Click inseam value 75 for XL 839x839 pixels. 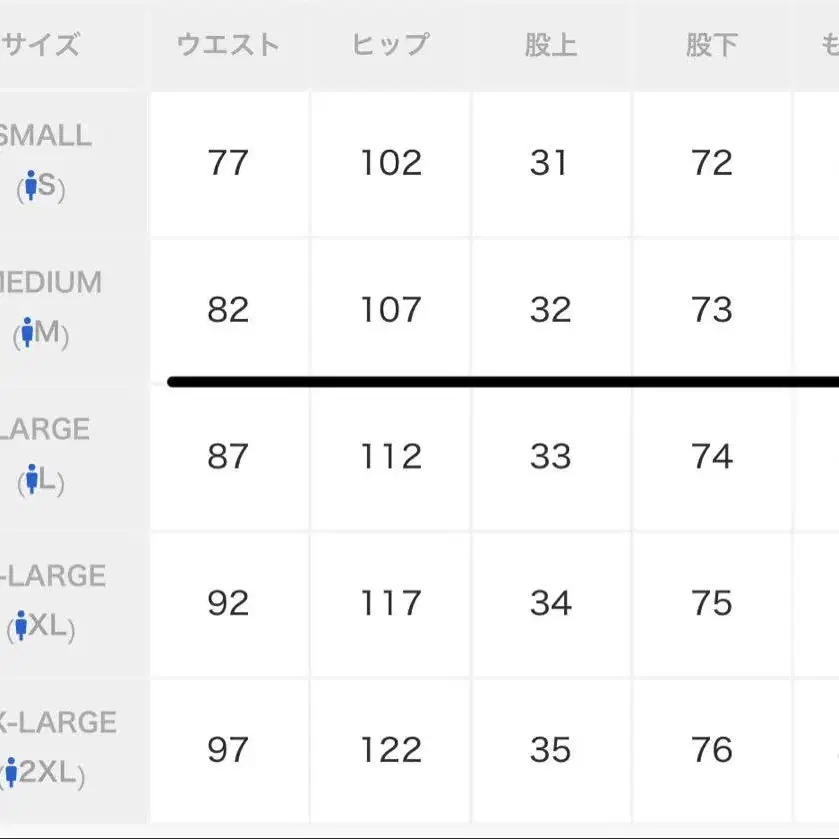click(x=712, y=604)
